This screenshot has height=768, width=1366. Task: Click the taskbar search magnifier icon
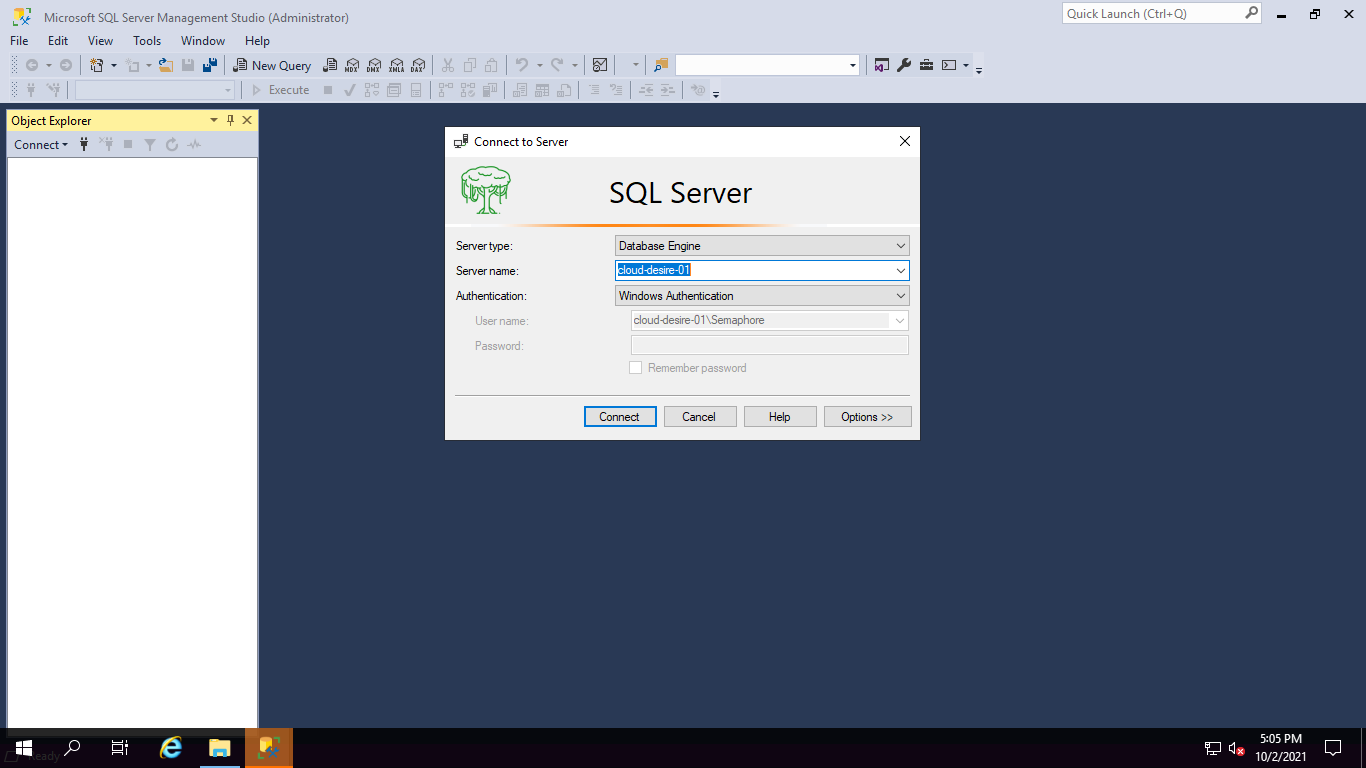(72, 748)
